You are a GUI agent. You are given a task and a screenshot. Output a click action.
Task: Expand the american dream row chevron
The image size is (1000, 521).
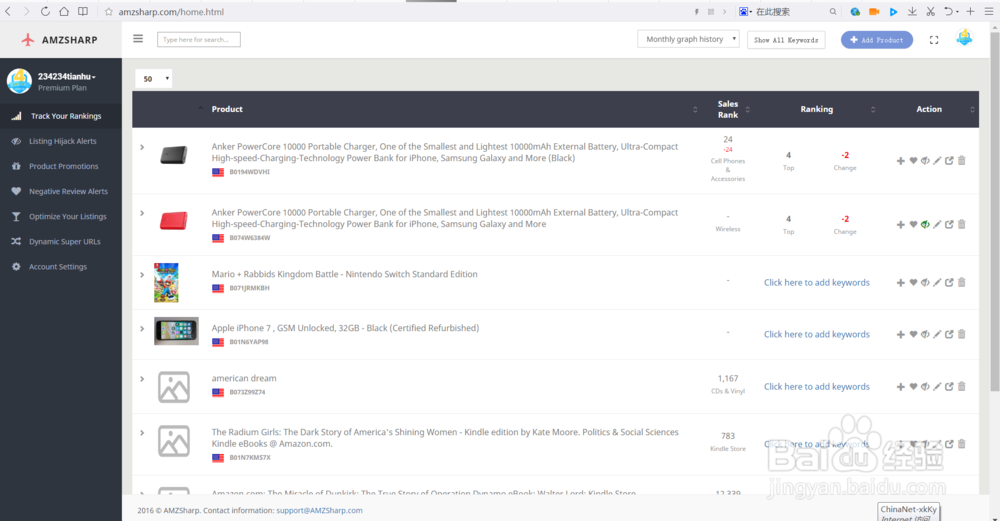[142, 379]
